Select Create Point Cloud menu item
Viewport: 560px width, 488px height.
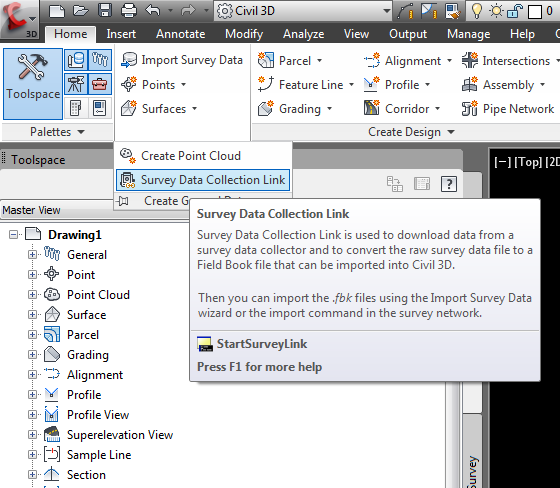[x=203, y=156]
